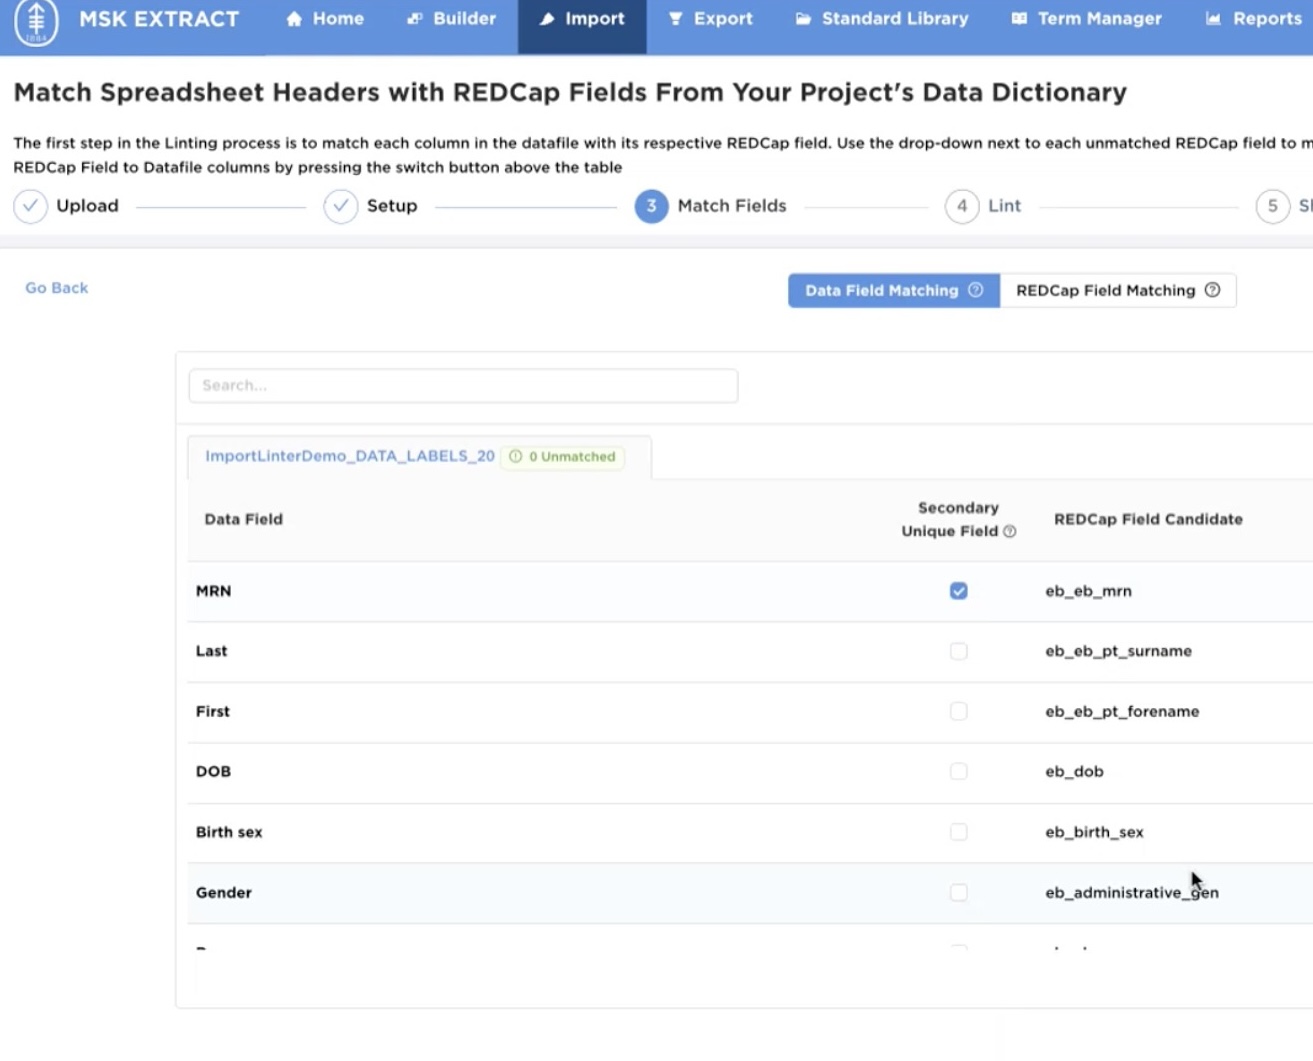Viewport: 1313px width, 1061px height.
Task: Click into the Search field
Action: (463, 385)
